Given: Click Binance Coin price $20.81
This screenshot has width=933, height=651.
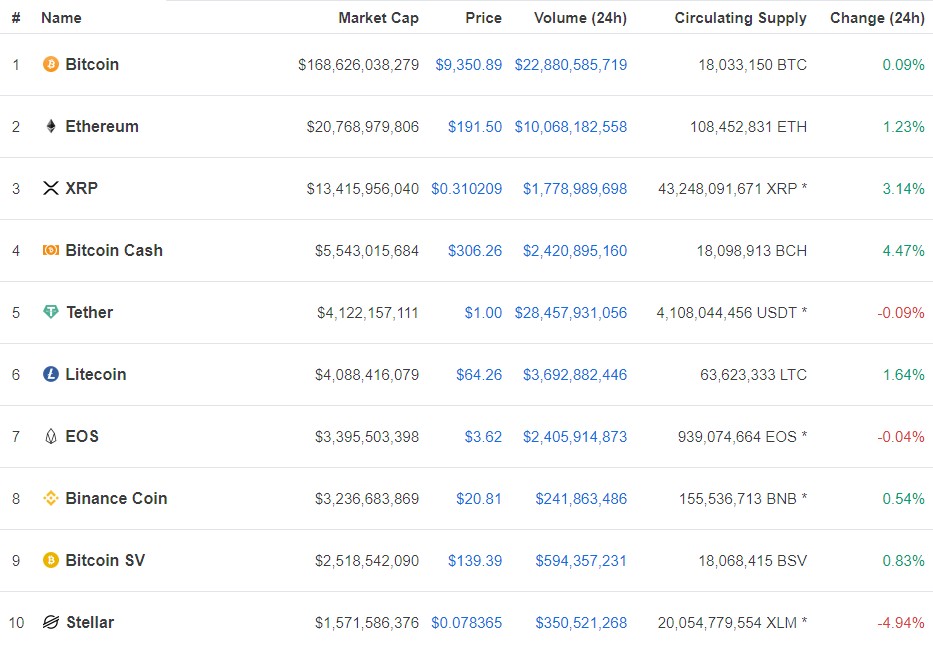Looking at the screenshot, I should [479, 499].
